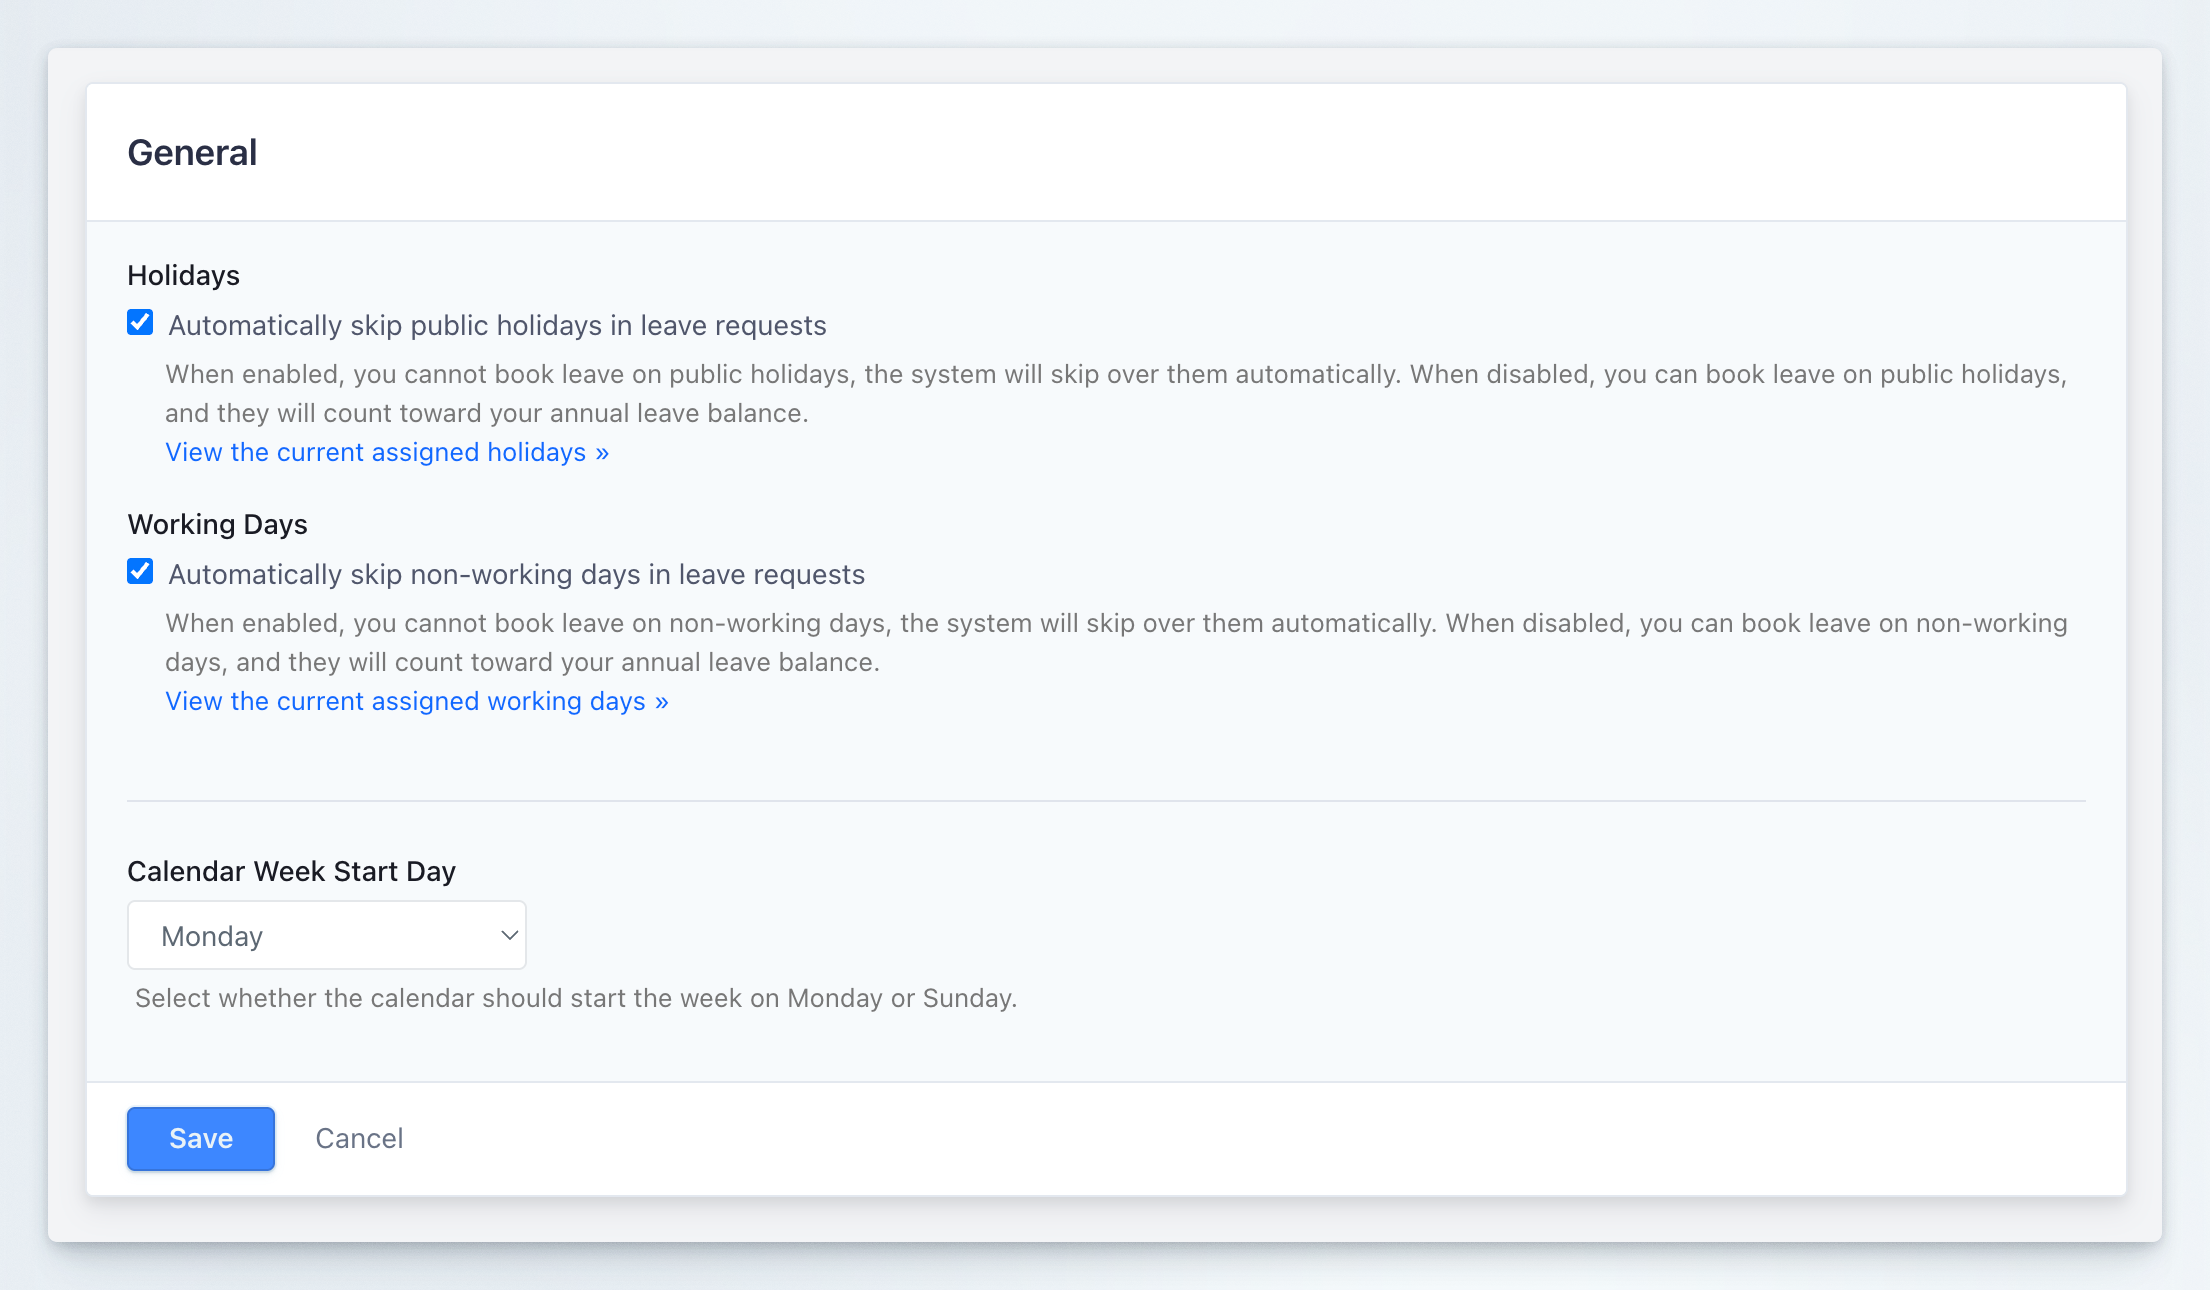Viewport: 2210px width, 1290px height.
Task: Click the 'Calendar Week Start Day' field label
Action: 291,872
